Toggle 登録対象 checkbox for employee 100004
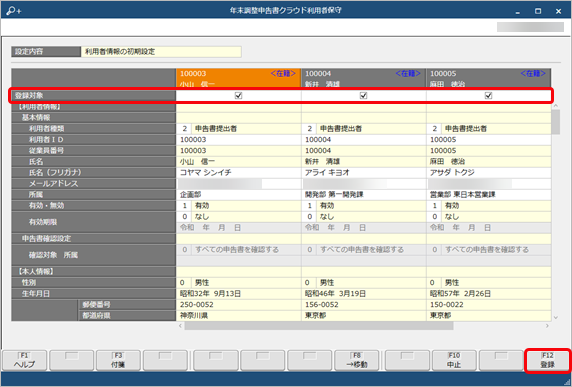The width and height of the screenshot is (572, 387). coord(363,96)
